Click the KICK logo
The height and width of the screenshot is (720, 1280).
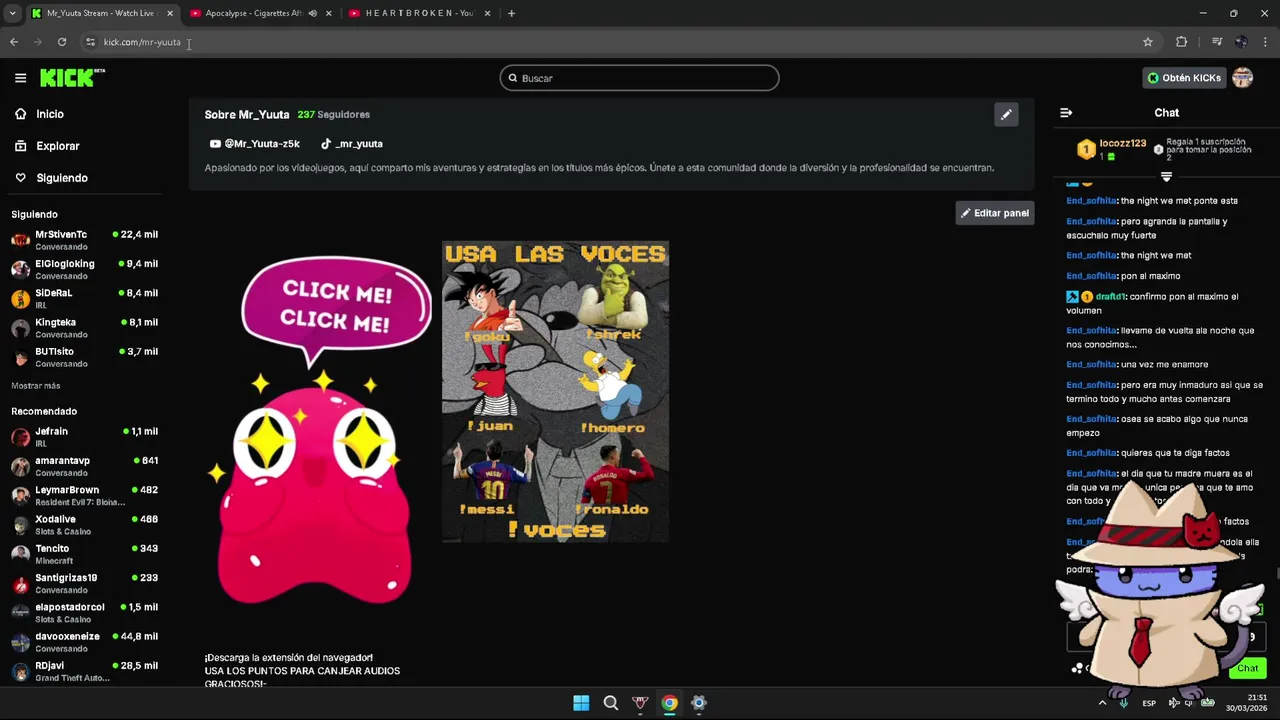point(72,78)
